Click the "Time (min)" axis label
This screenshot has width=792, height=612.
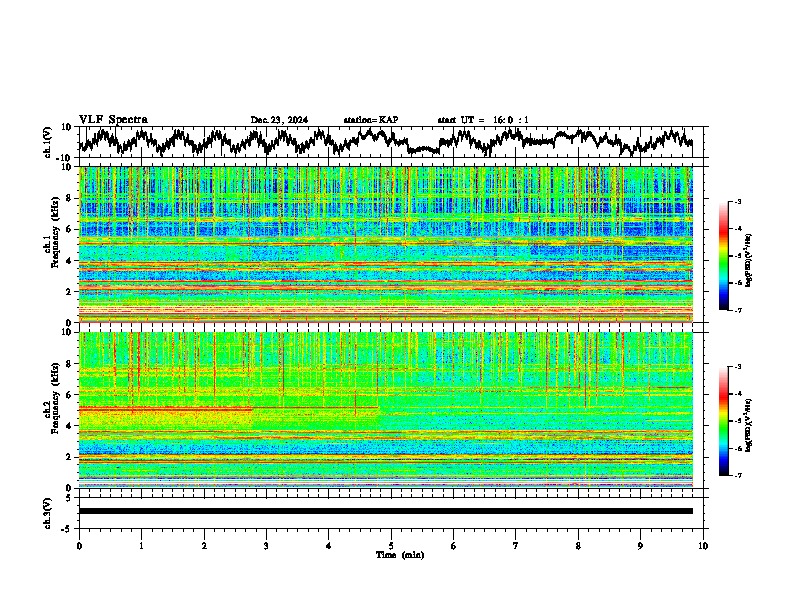[x=400, y=555]
